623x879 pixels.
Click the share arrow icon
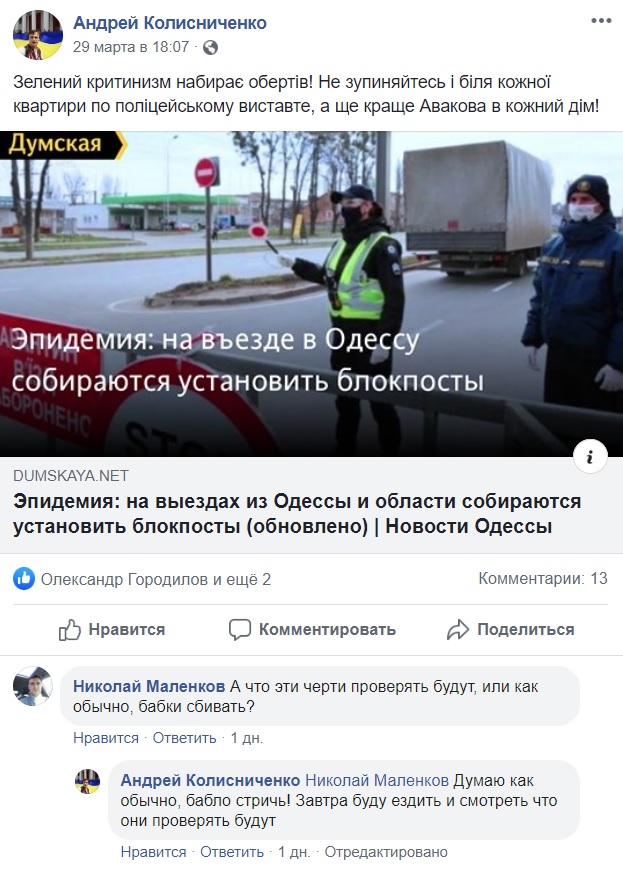pos(458,630)
